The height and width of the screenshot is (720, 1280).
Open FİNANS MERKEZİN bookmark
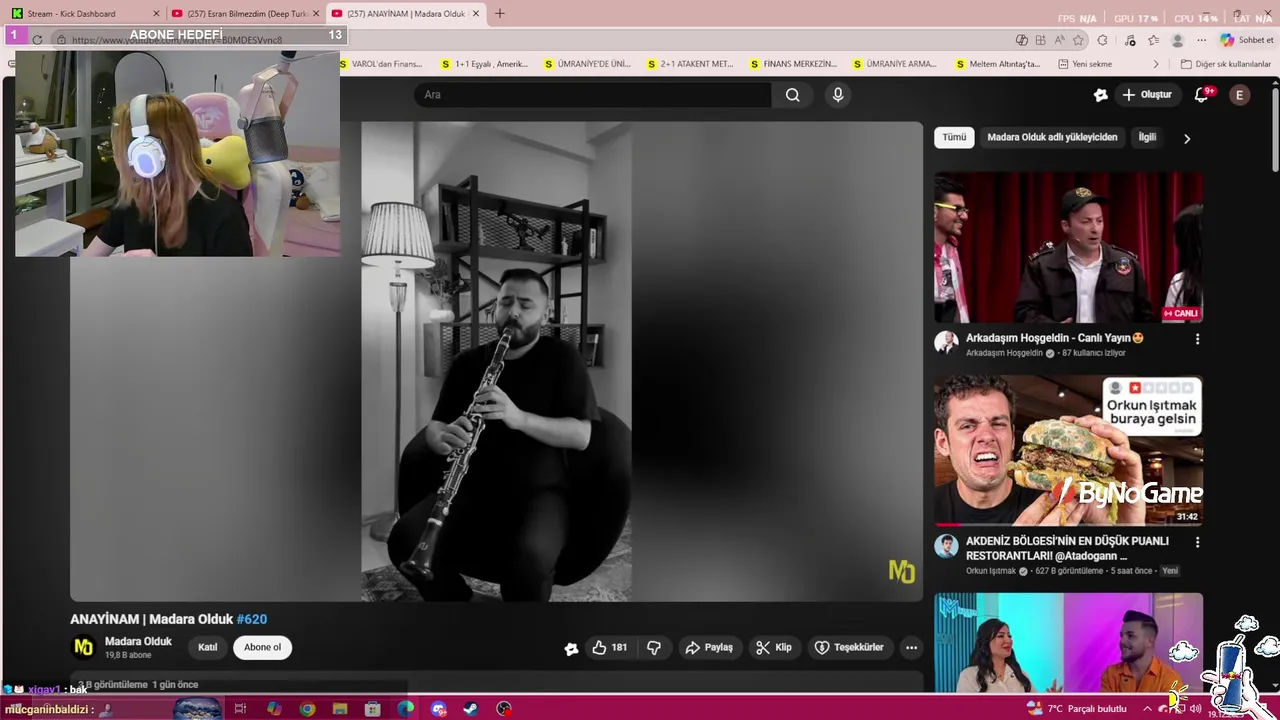(x=792, y=64)
